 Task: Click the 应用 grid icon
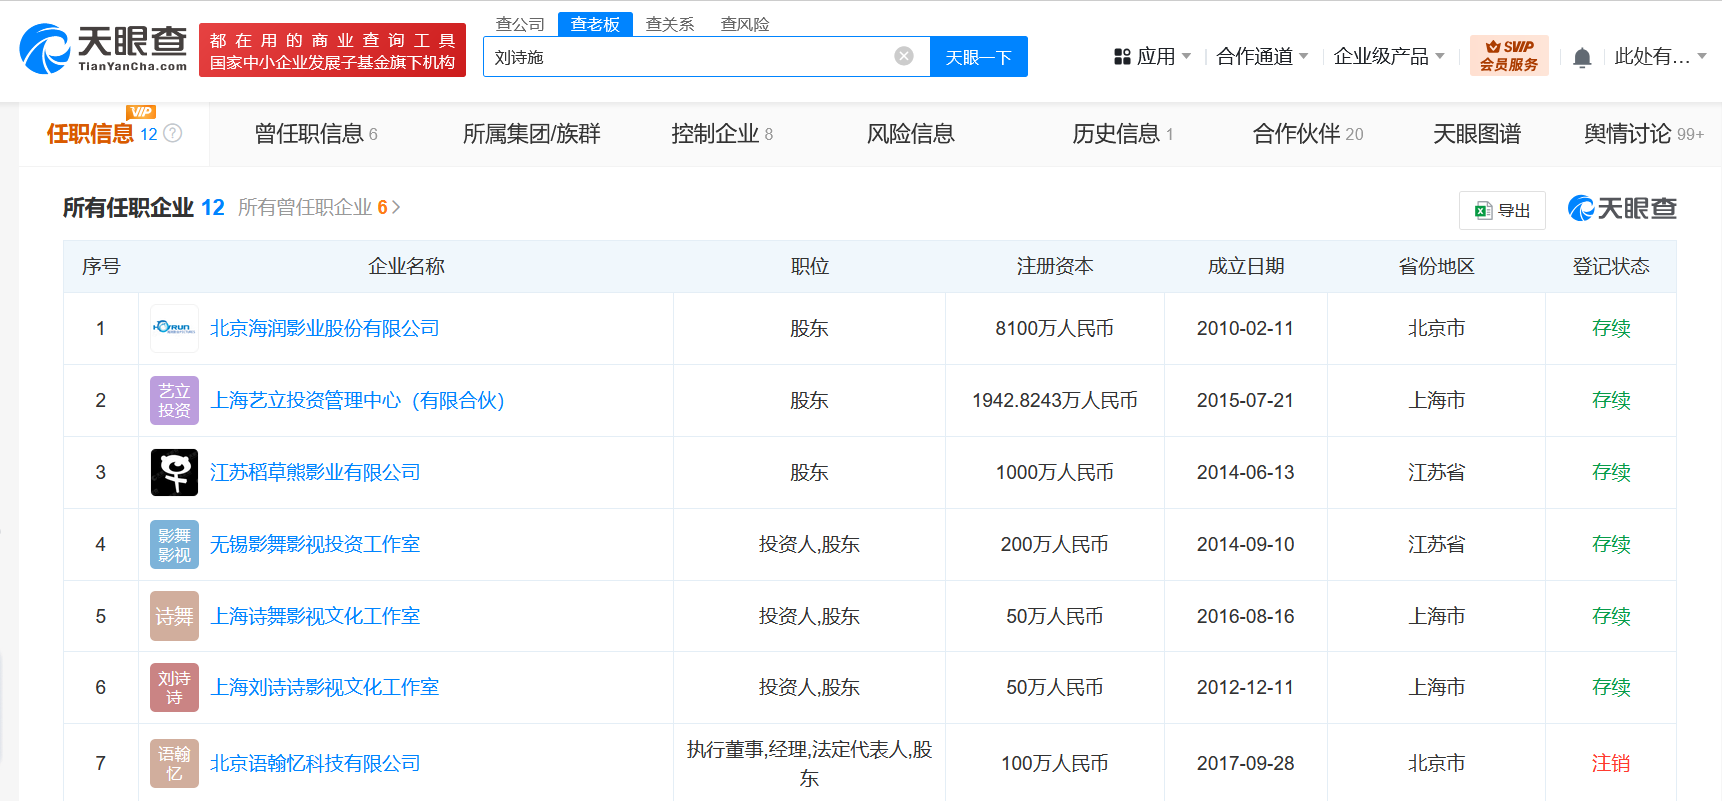tap(1122, 57)
